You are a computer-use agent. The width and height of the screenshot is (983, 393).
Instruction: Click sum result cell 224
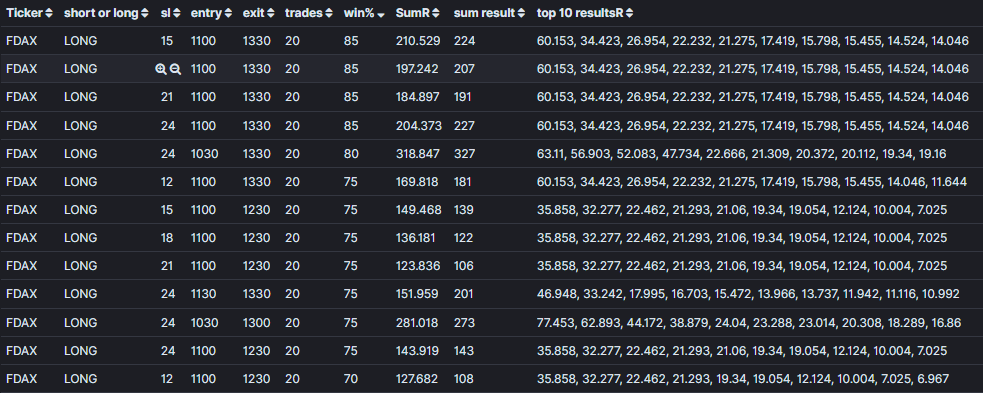pyautogui.click(x=465, y=41)
